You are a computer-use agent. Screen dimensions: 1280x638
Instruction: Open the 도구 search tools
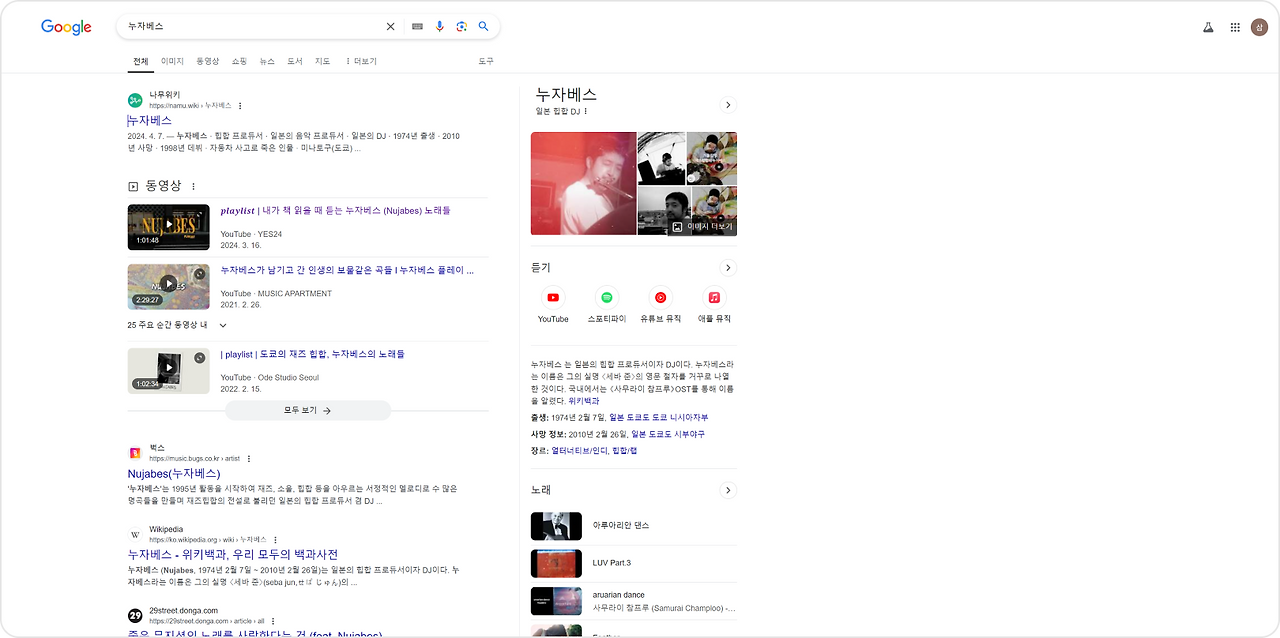click(486, 61)
